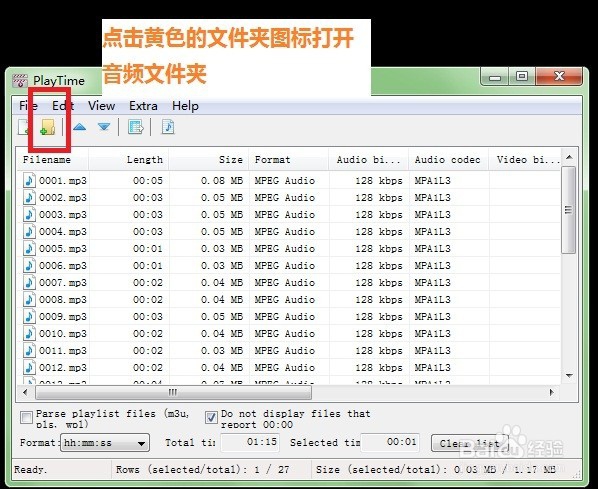The width and height of the screenshot is (598, 489).
Task: Select file name 0012.mp3
Action: click(63, 368)
